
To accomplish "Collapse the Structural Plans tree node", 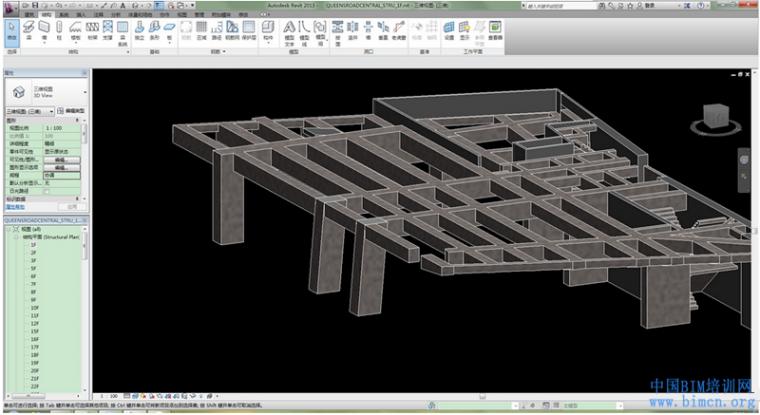I will click(x=18, y=236).
